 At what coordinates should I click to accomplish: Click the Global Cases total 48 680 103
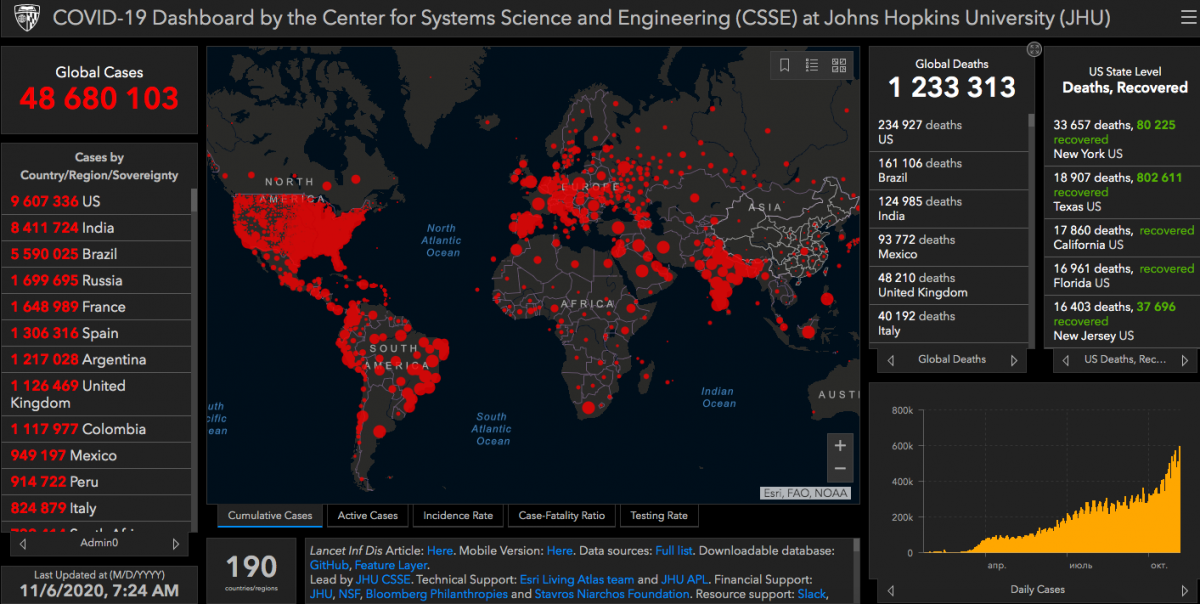[99, 99]
